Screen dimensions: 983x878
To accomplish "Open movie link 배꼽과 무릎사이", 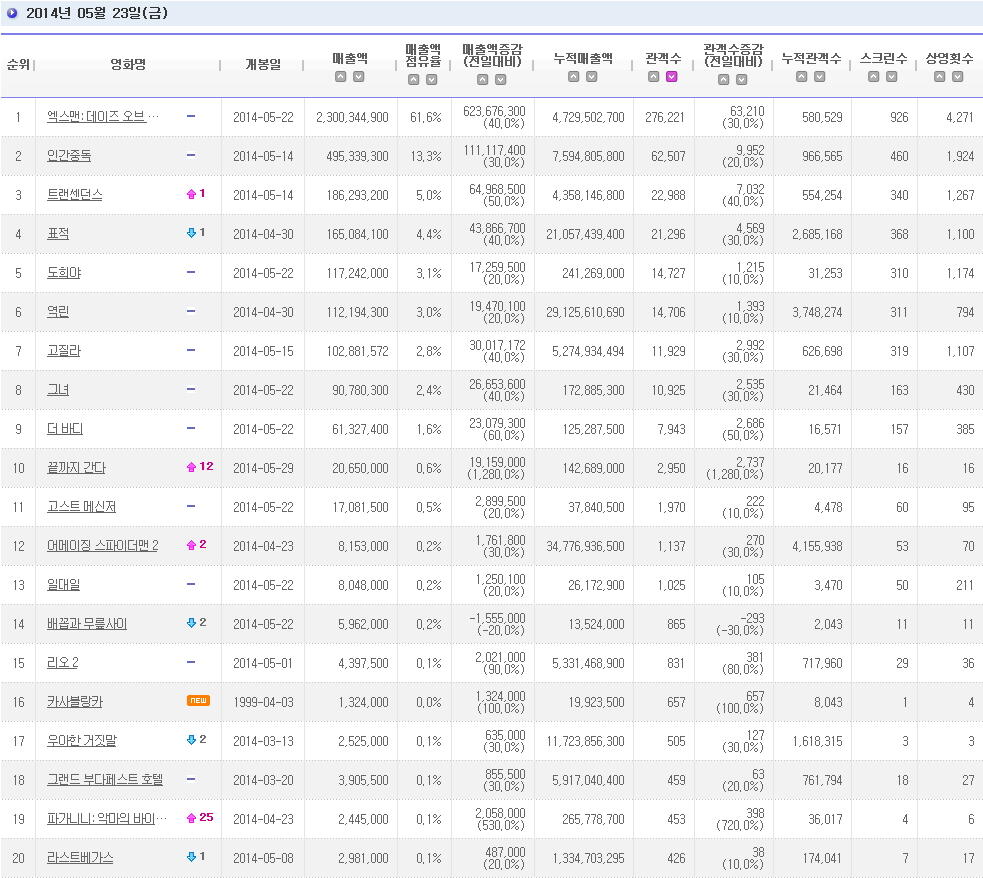I will tap(87, 624).
